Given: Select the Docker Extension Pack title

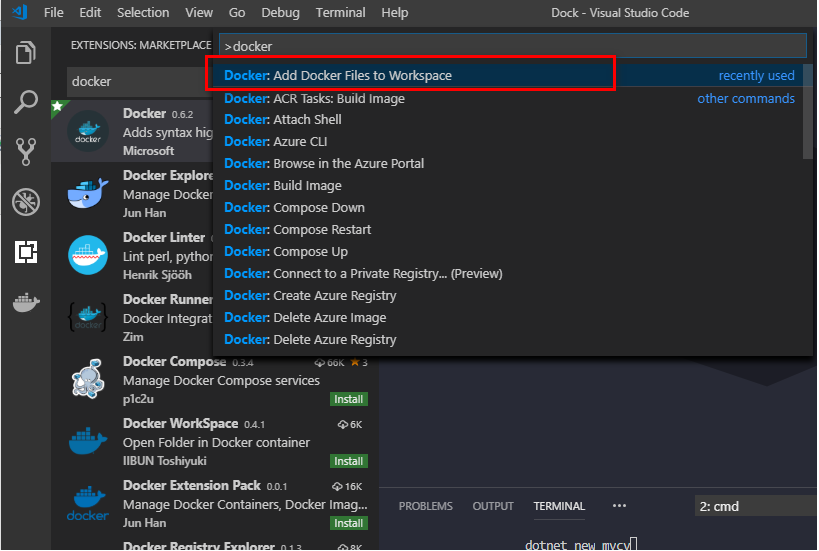Looking at the screenshot, I should click(x=192, y=485).
